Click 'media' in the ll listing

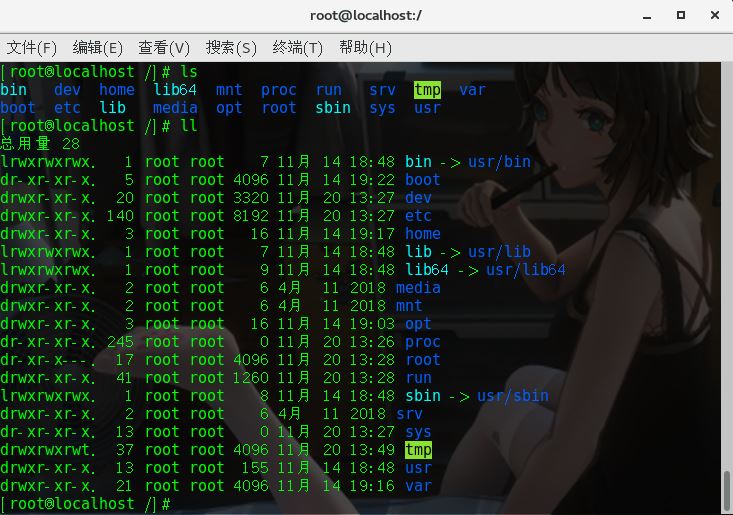(x=418, y=288)
